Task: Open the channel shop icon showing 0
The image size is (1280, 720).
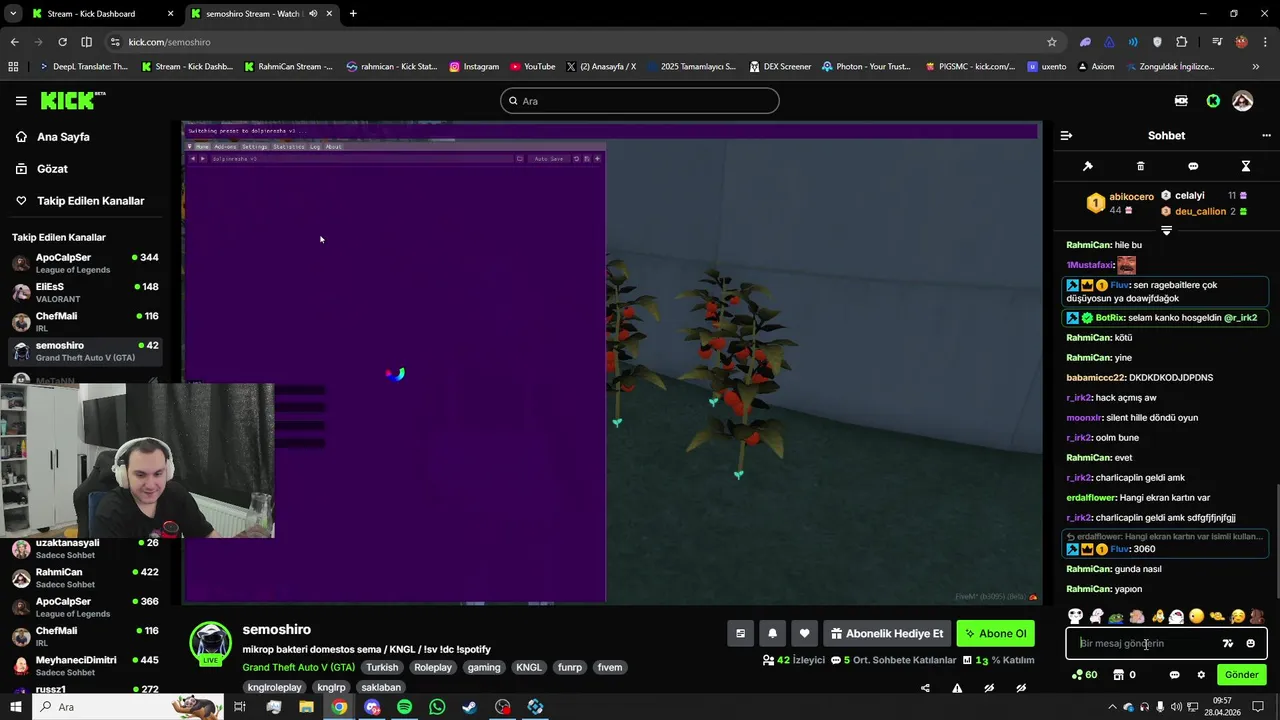Action: pyautogui.click(x=1124, y=675)
